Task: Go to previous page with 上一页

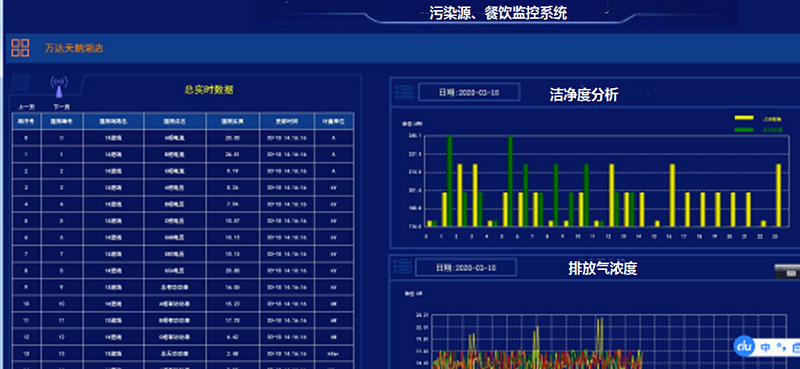Action: 26,107
